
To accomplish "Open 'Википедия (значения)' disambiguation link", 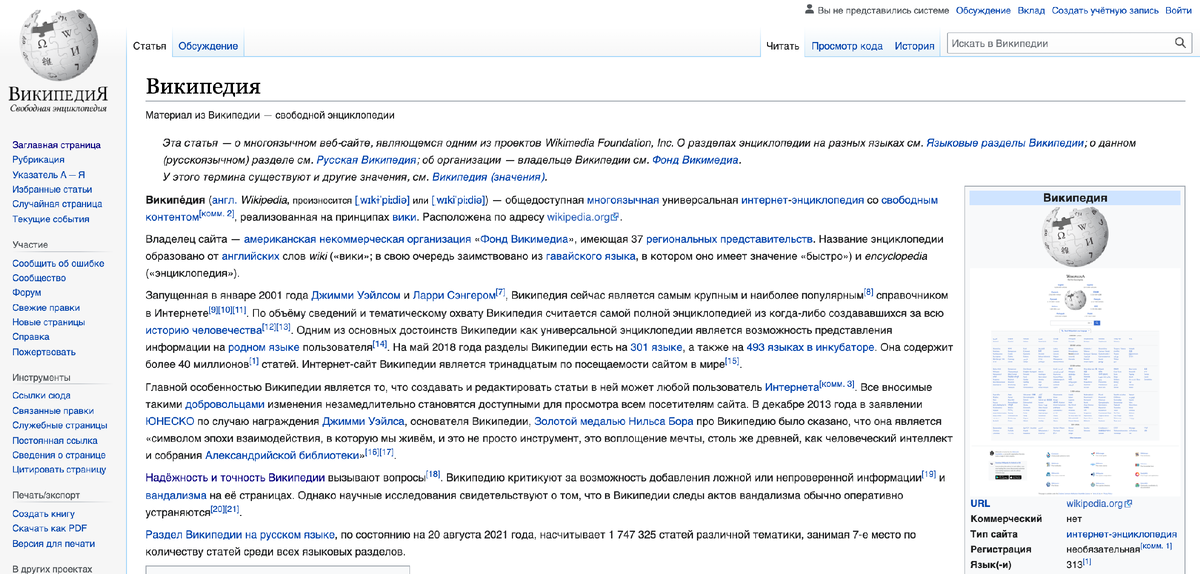I will pos(488,177).
